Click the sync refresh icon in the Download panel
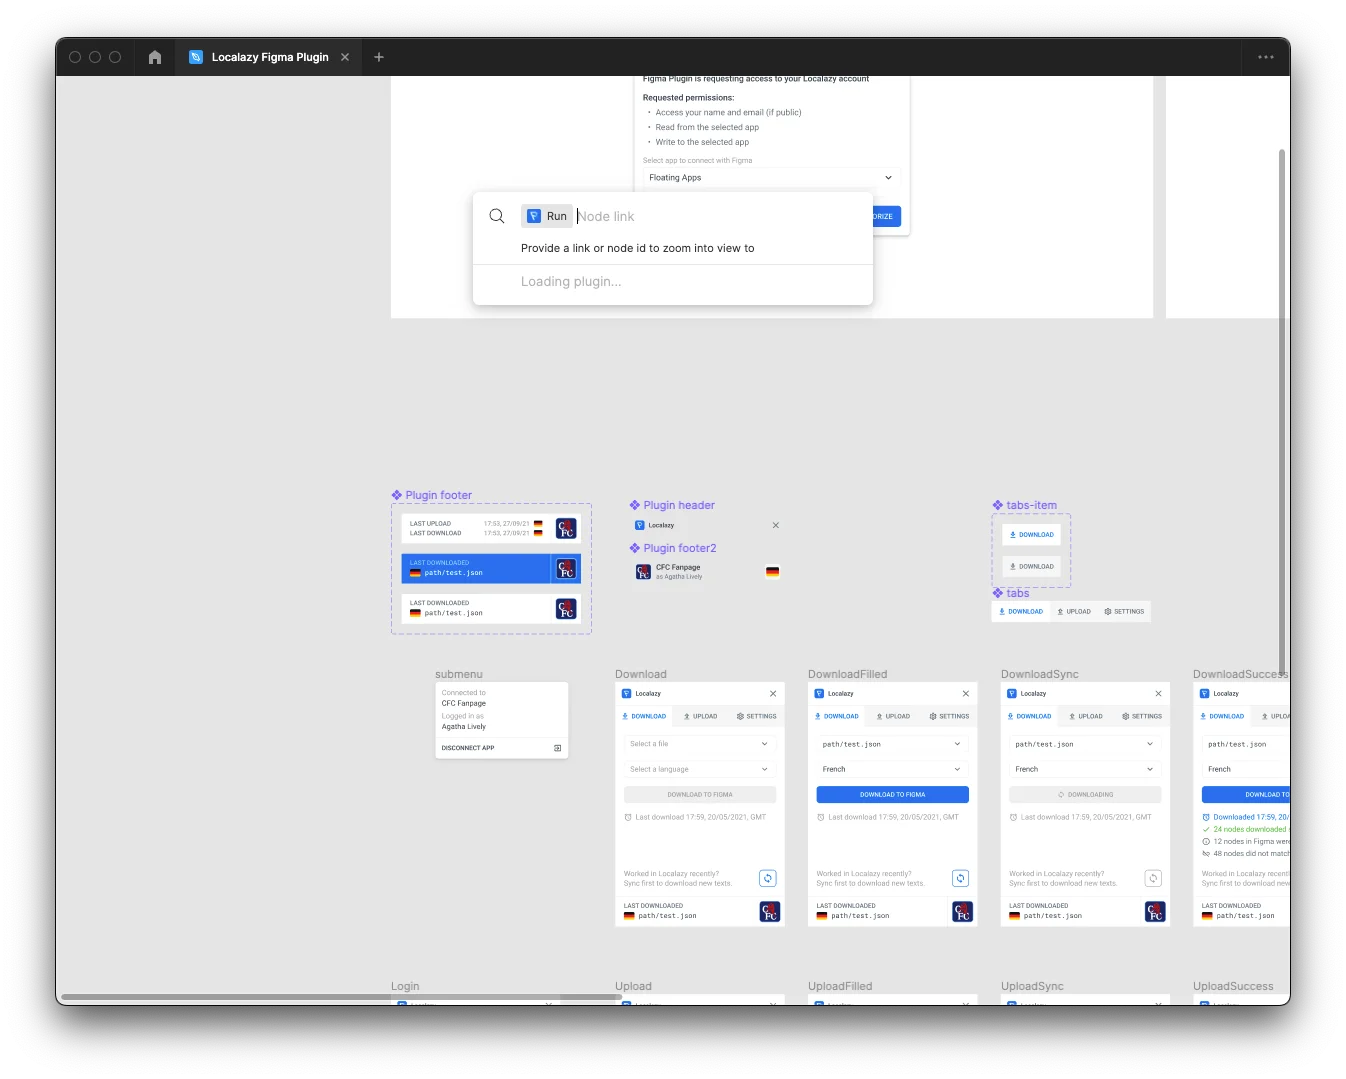Viewport: 1346px width, 1079px height. [768, 878]
